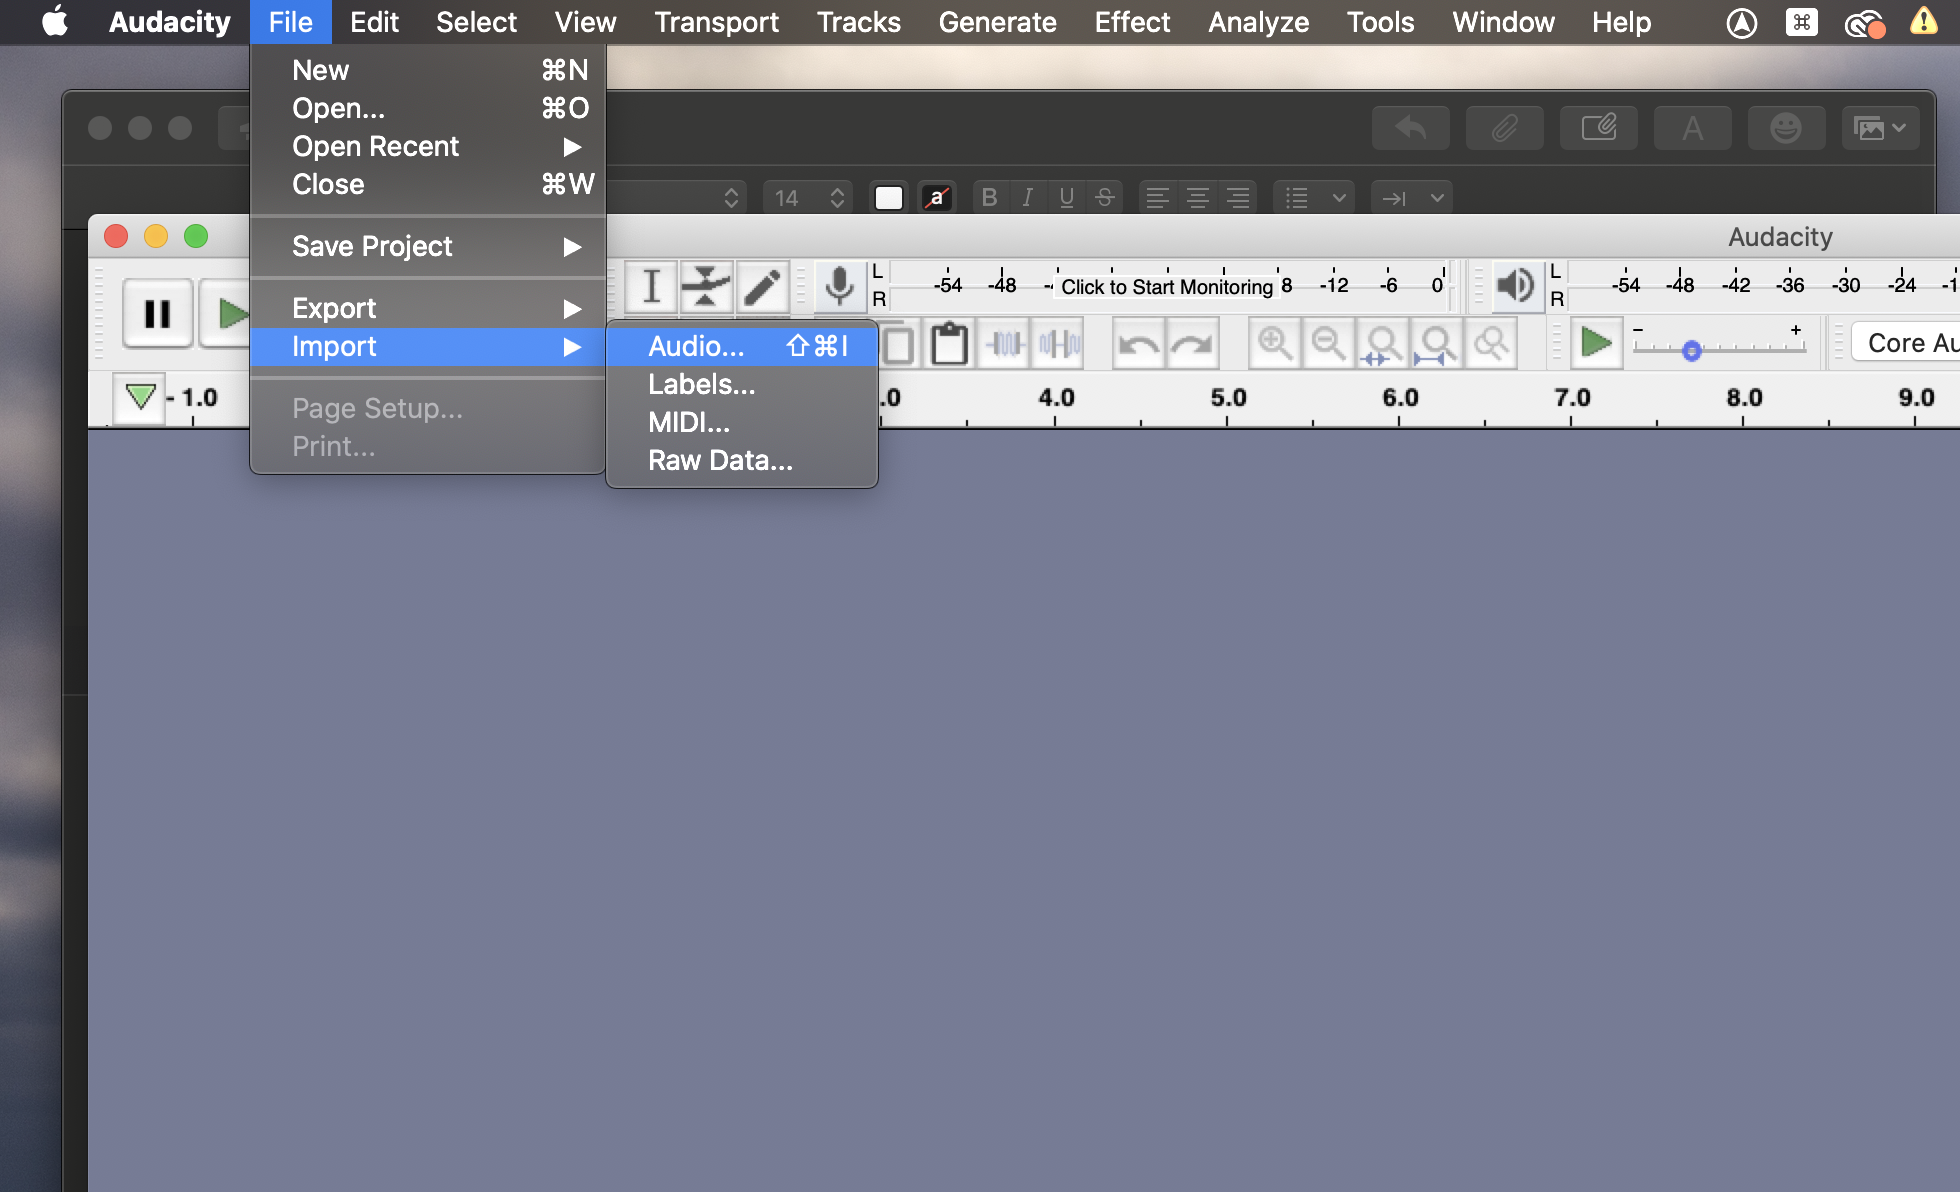The image size is (1960, 1192).
Task: Click the Play-at-speed green arrow
Action: (x=1596, y=343)
